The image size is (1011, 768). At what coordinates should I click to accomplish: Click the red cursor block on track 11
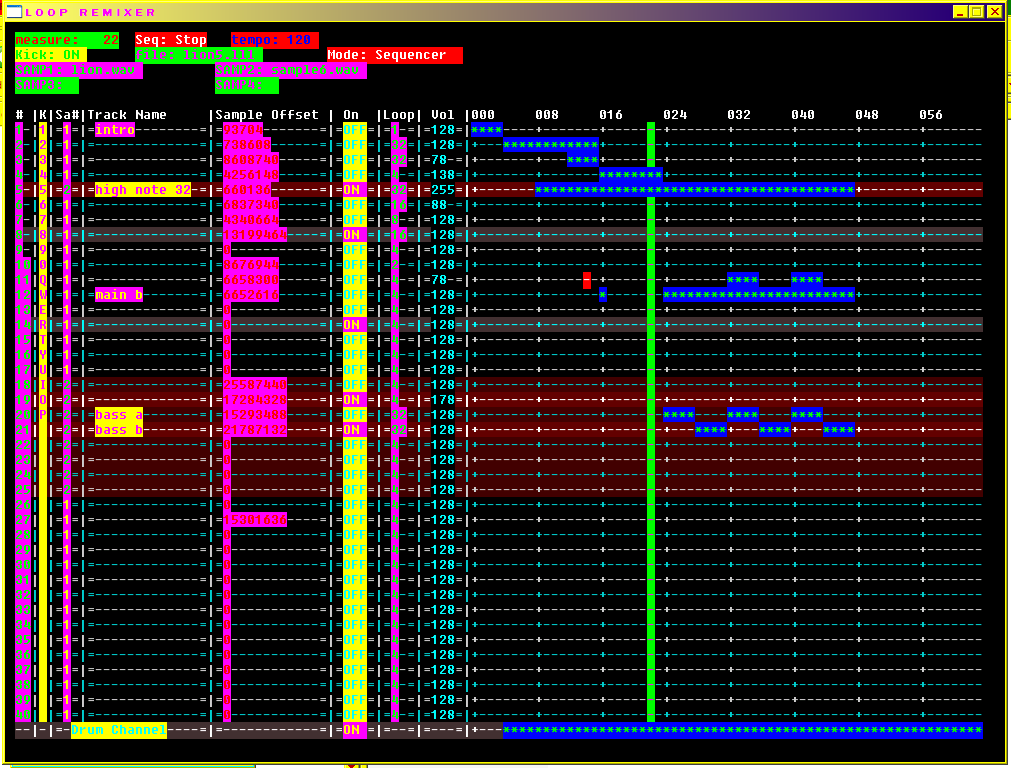point(587,280)
